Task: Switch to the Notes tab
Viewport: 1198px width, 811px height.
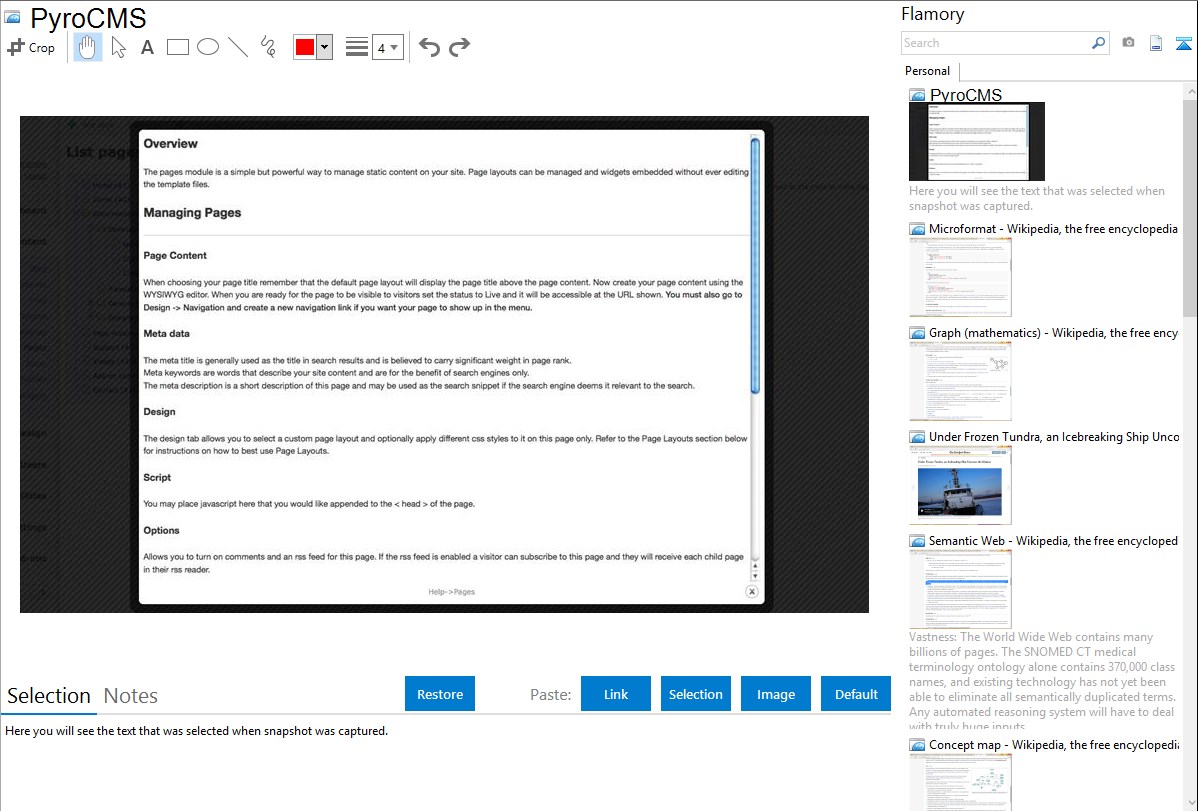Action: [131, 696]
